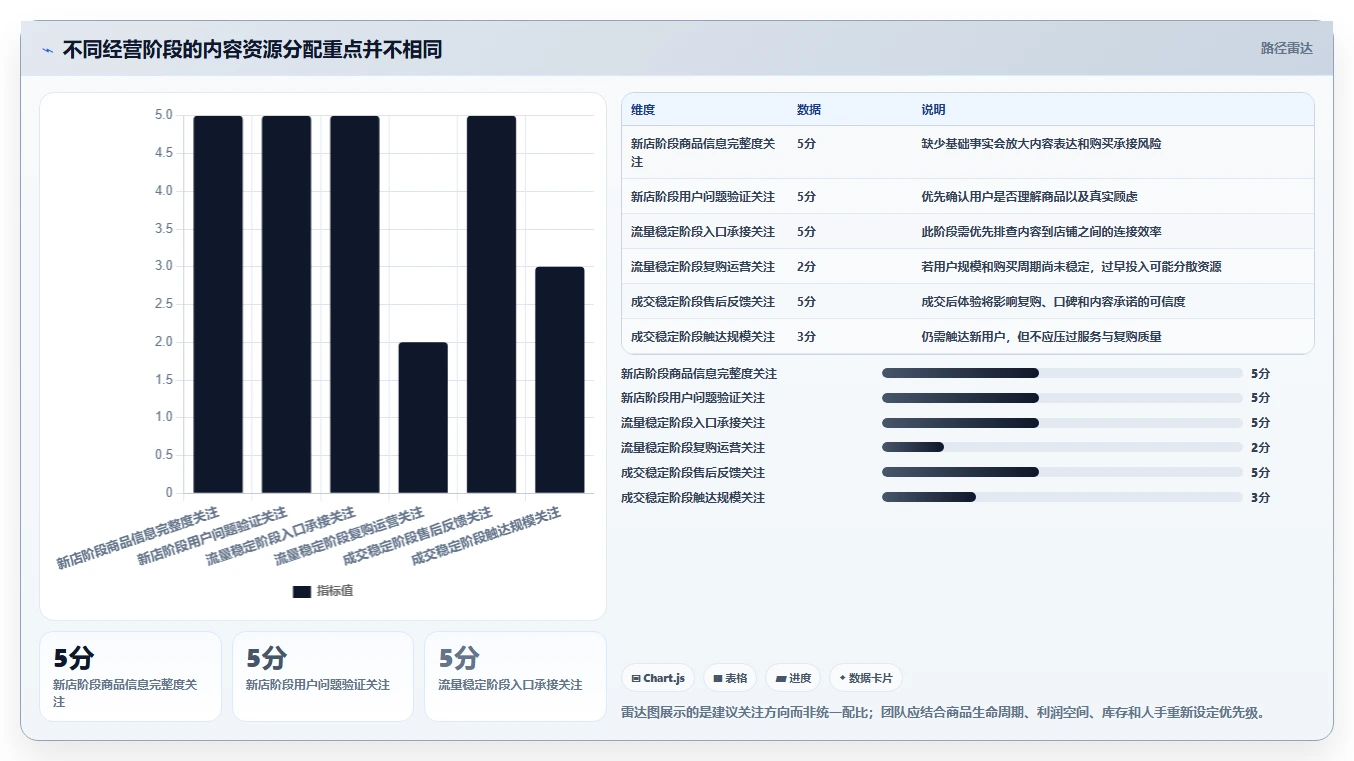Click the heading 不同经营阶段的内容资源分配重点并不相同
The width and height of the screenshot is (1354, 761).
(x=252, y=49)
